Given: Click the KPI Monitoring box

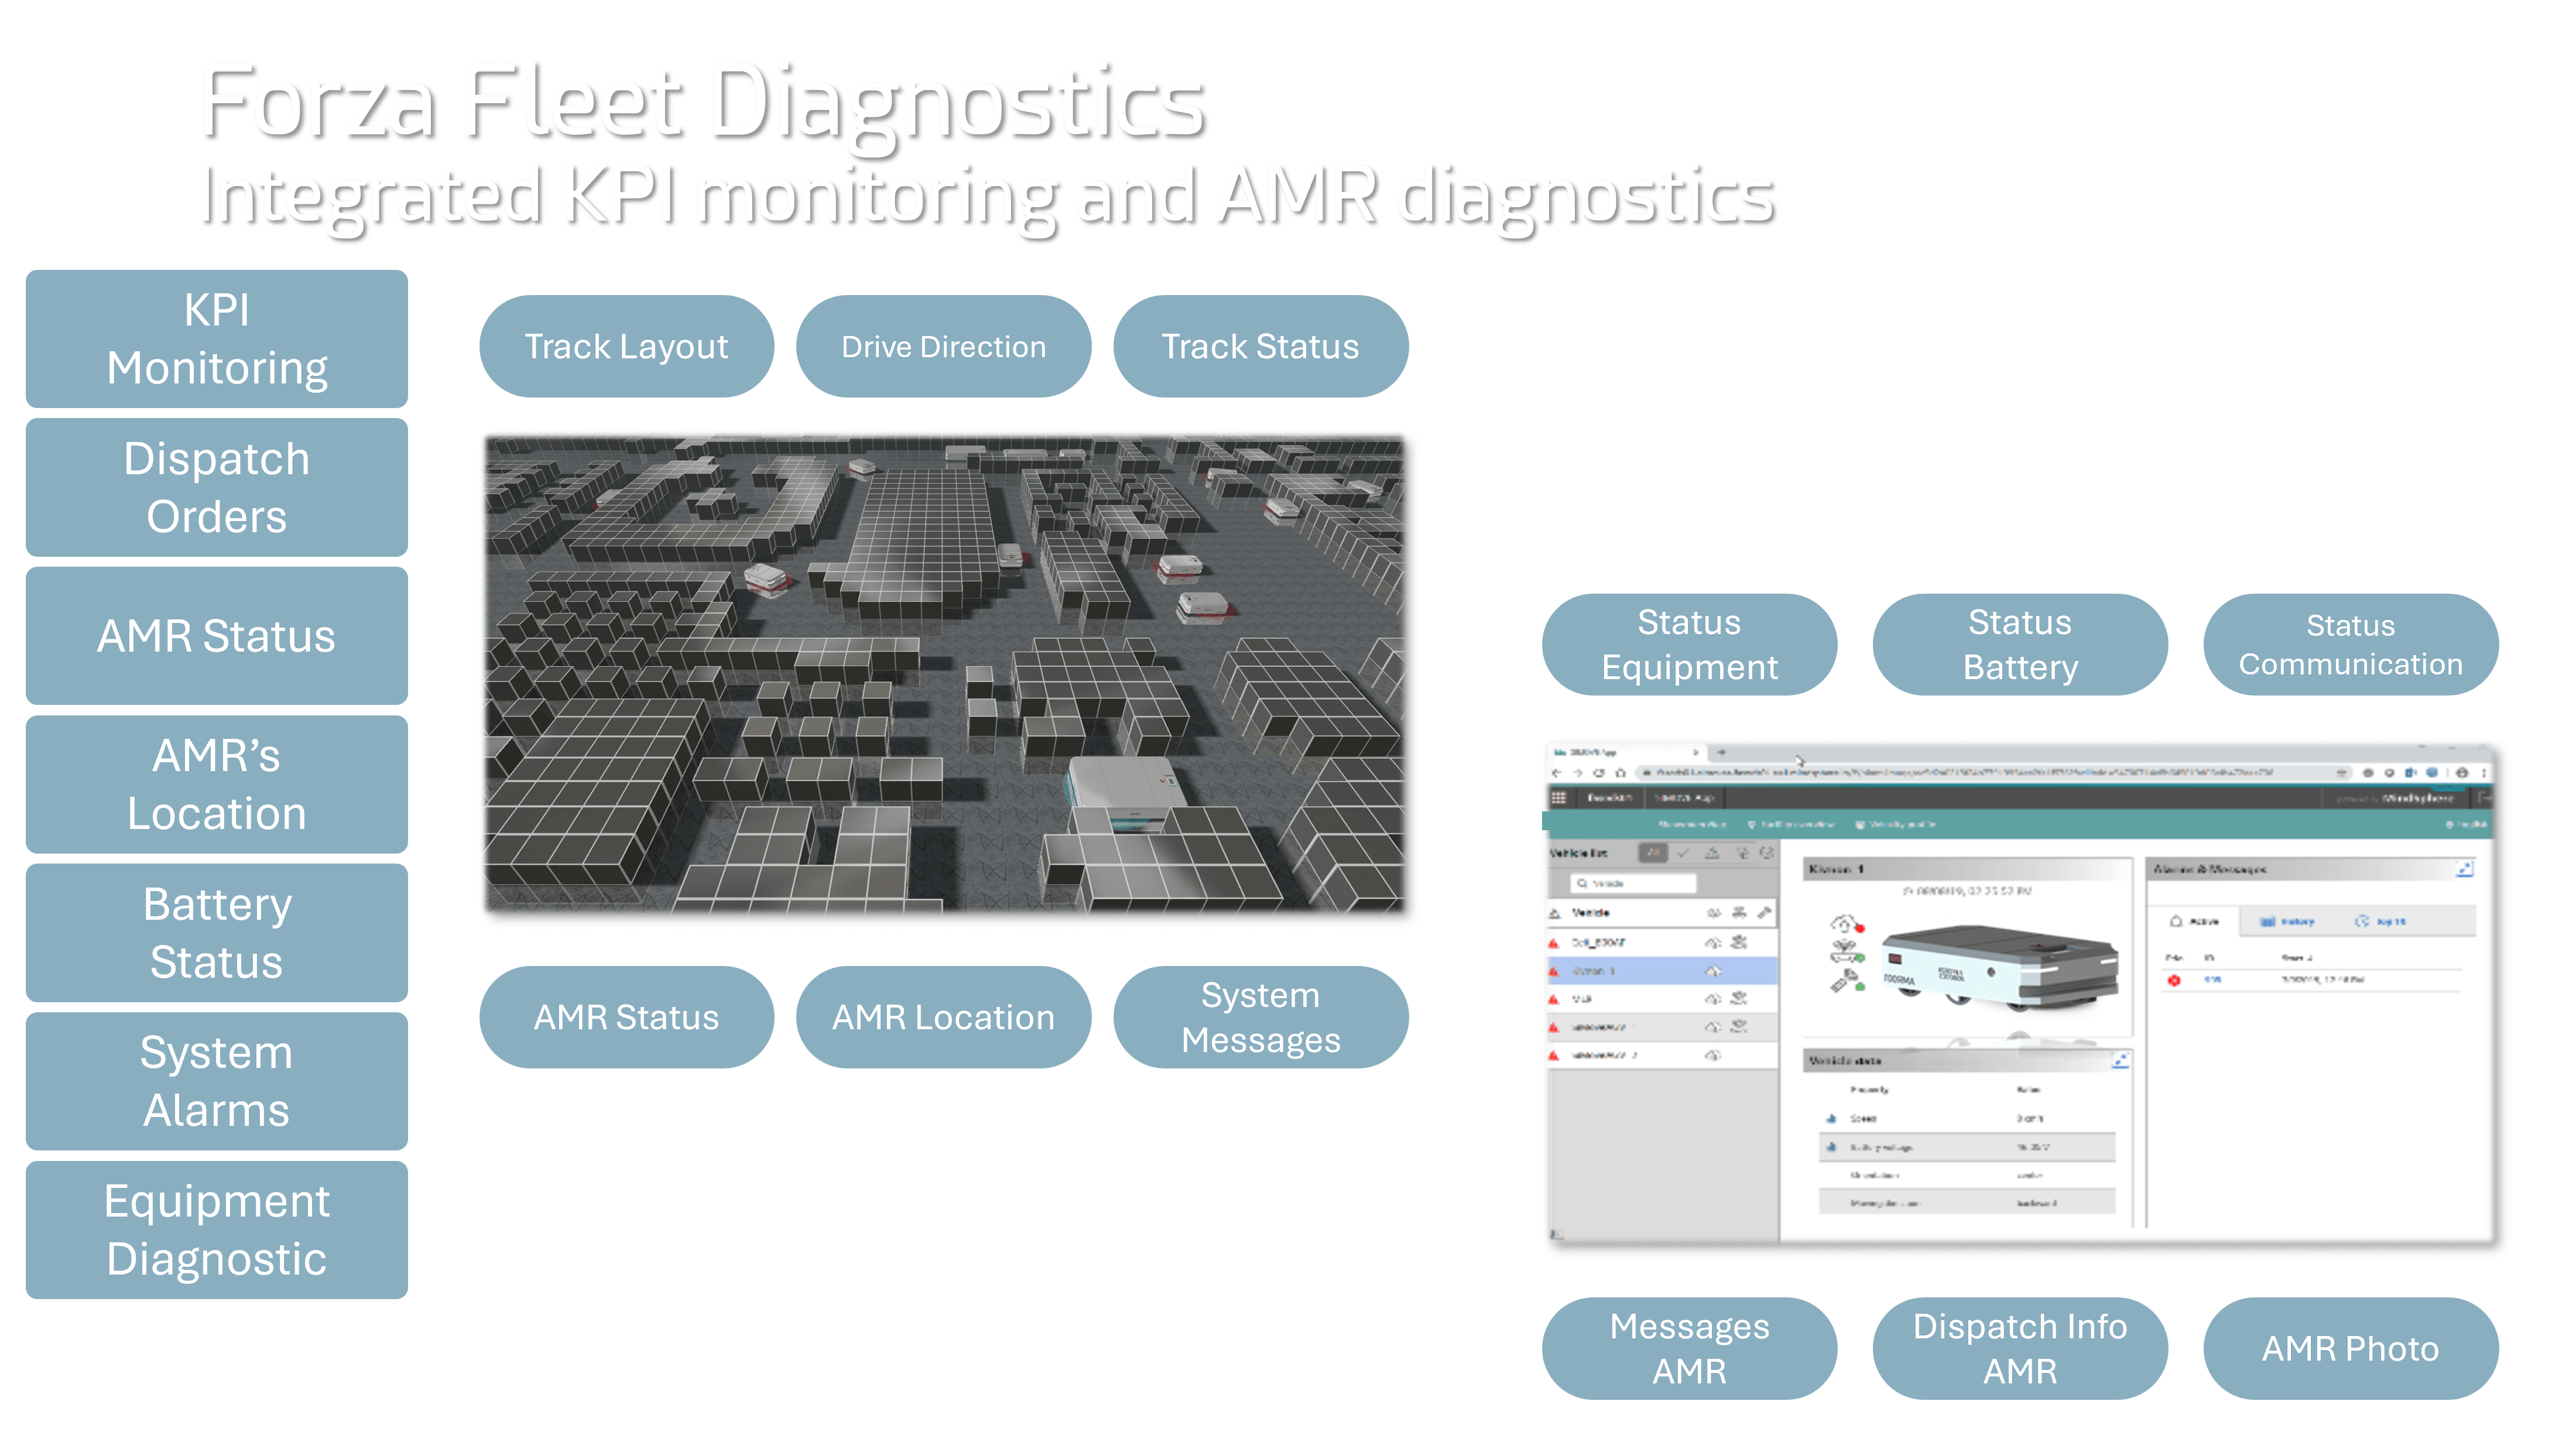Looking at the screenshot, I should pyautogui.click(x=217, y=339).
